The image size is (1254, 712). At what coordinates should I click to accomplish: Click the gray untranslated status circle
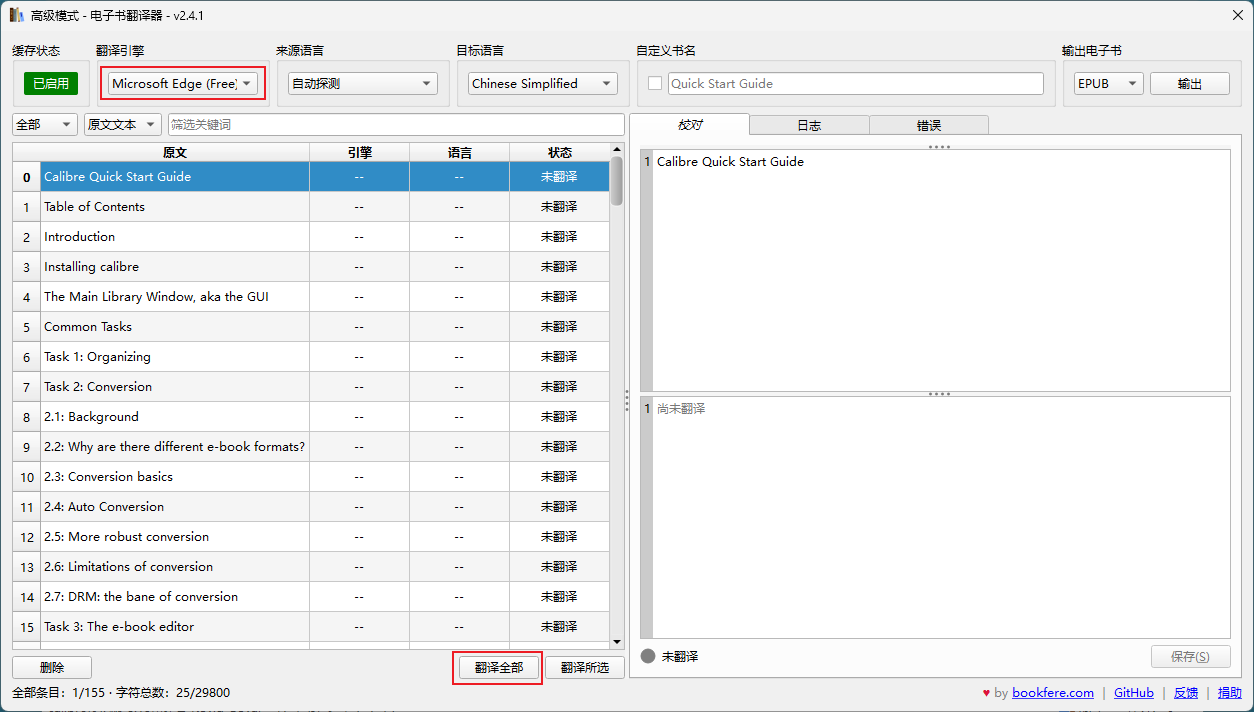[x=648, y=656]
